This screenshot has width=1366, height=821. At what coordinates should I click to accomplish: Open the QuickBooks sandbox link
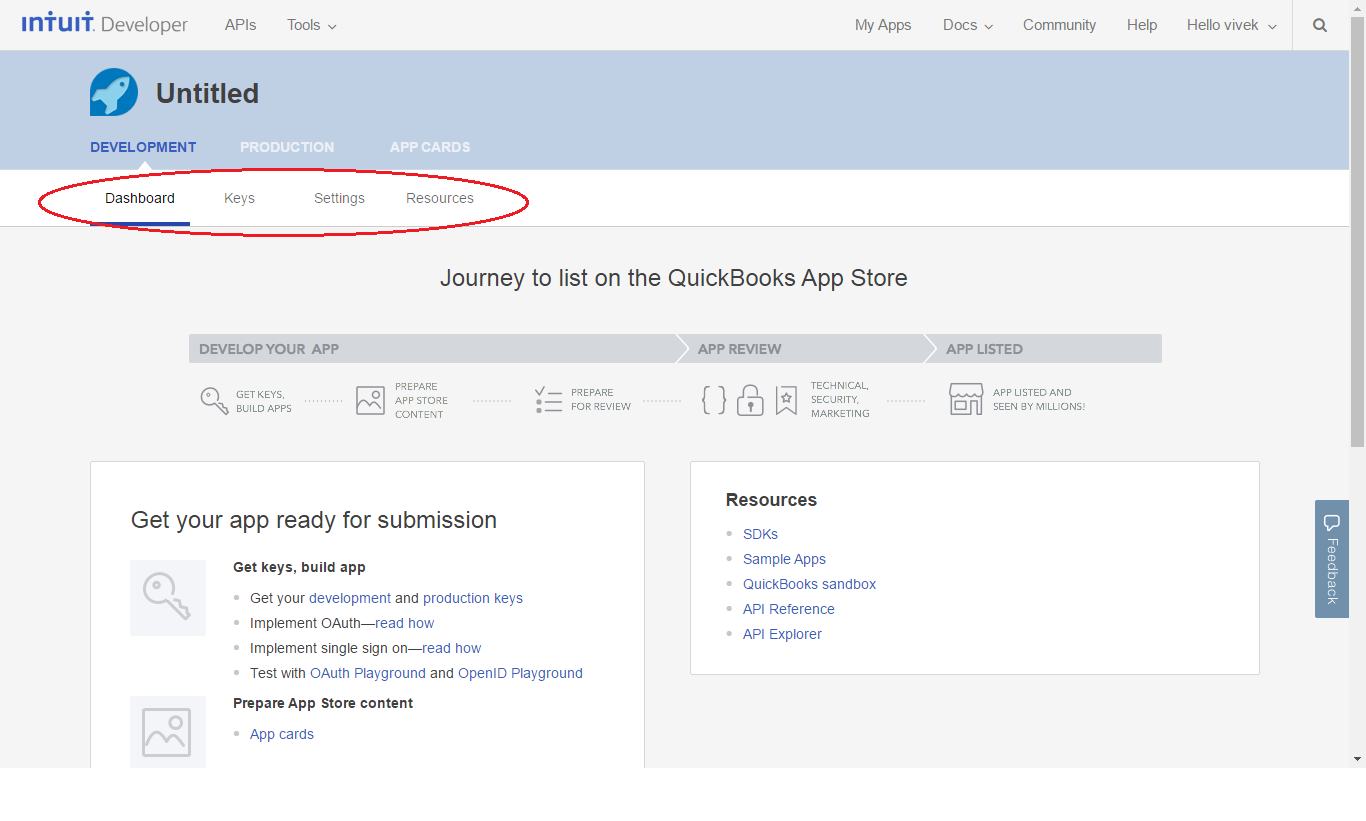(809, 584)
